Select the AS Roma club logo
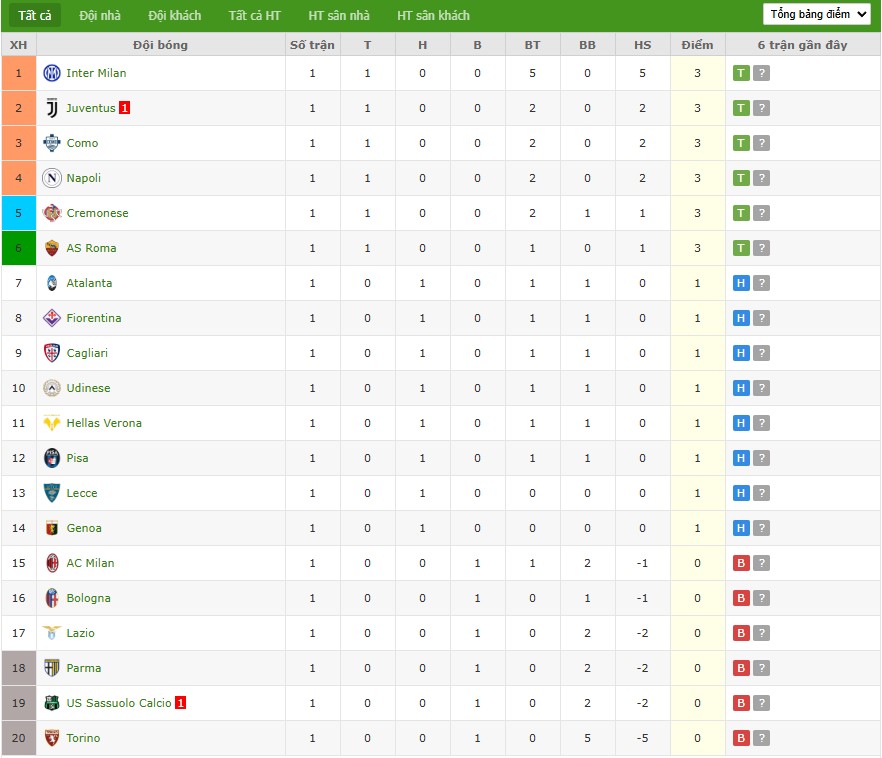Screen dimensions: 882x758 pyautogui.click(x=53, y=248)
